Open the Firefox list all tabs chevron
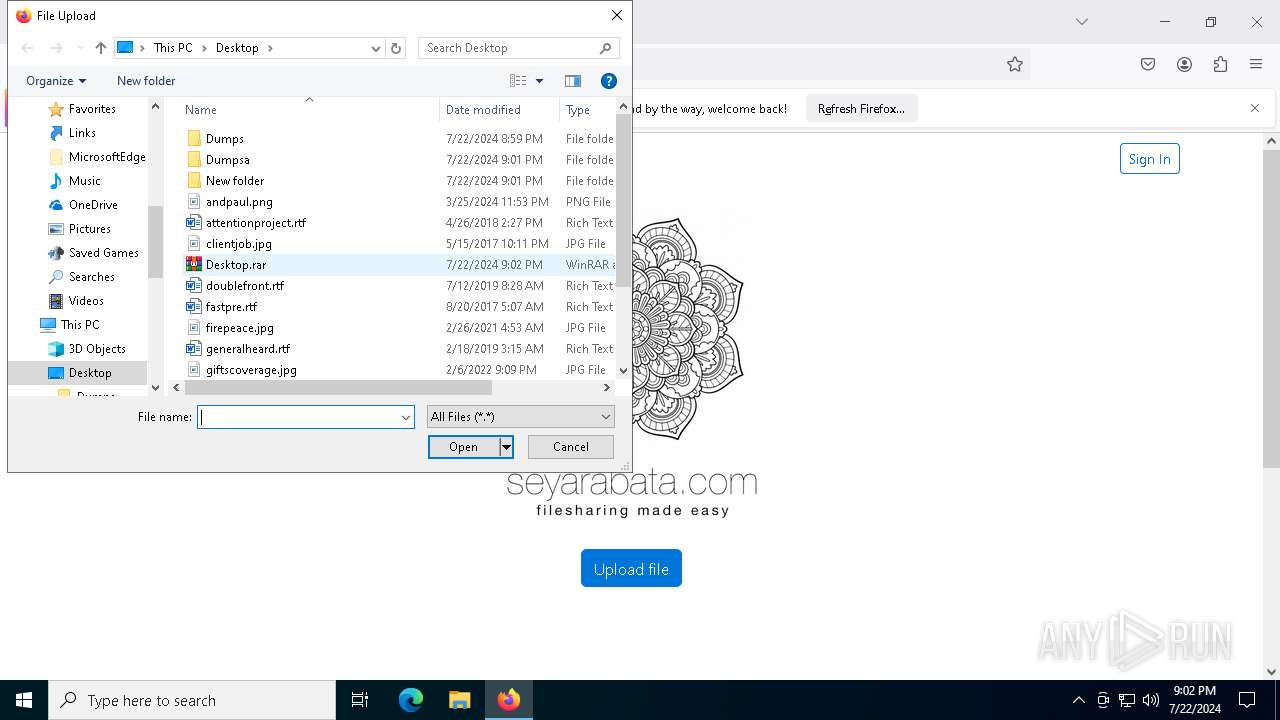 [1081, 22]
